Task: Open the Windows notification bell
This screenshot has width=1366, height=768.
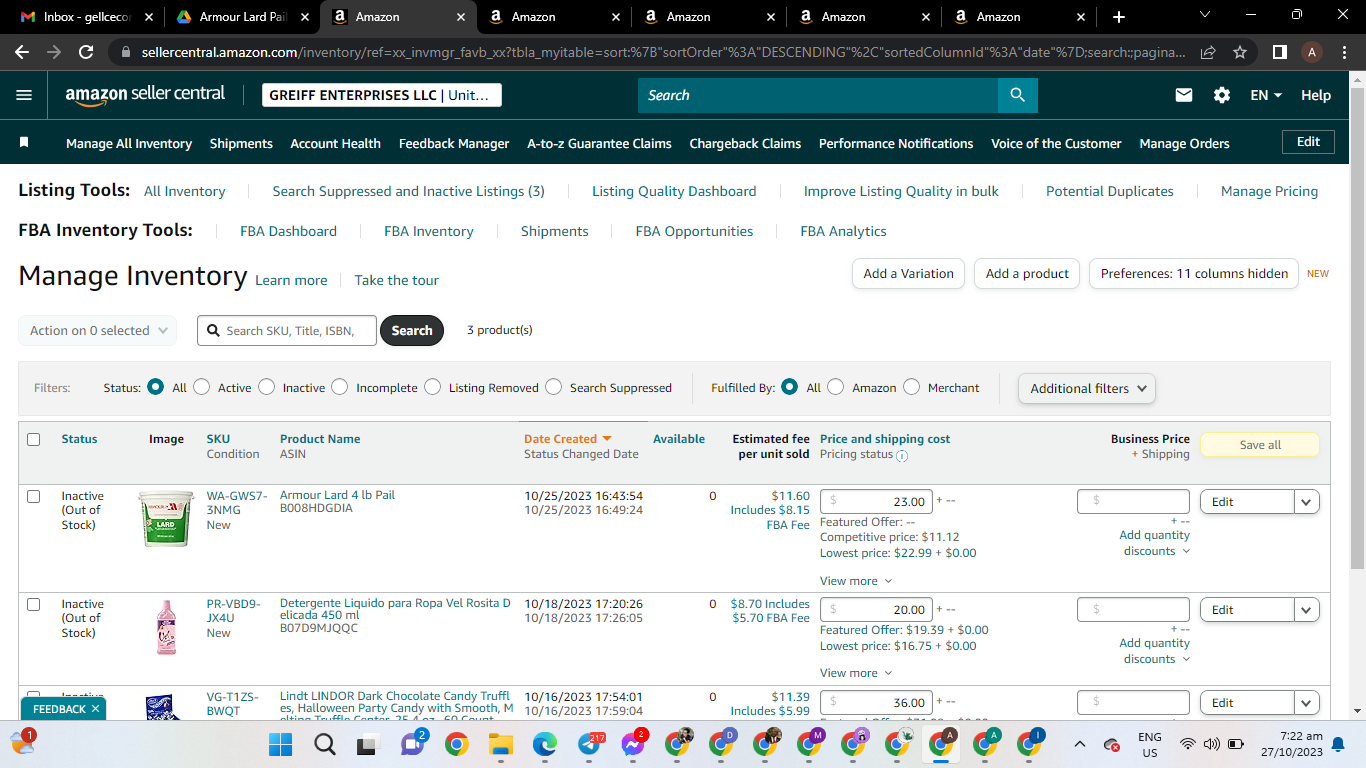Action: (x=1338, y=744)
